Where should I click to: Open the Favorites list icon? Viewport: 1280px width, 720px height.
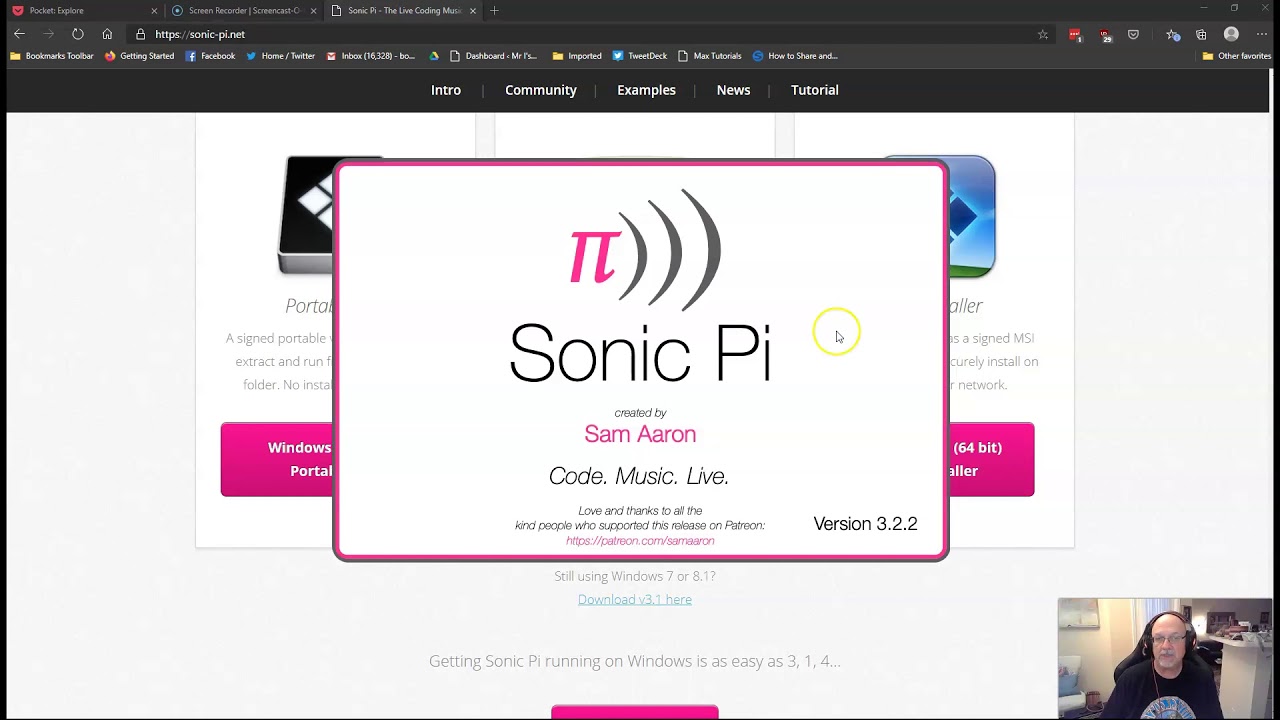click(x=1172, y=34)
